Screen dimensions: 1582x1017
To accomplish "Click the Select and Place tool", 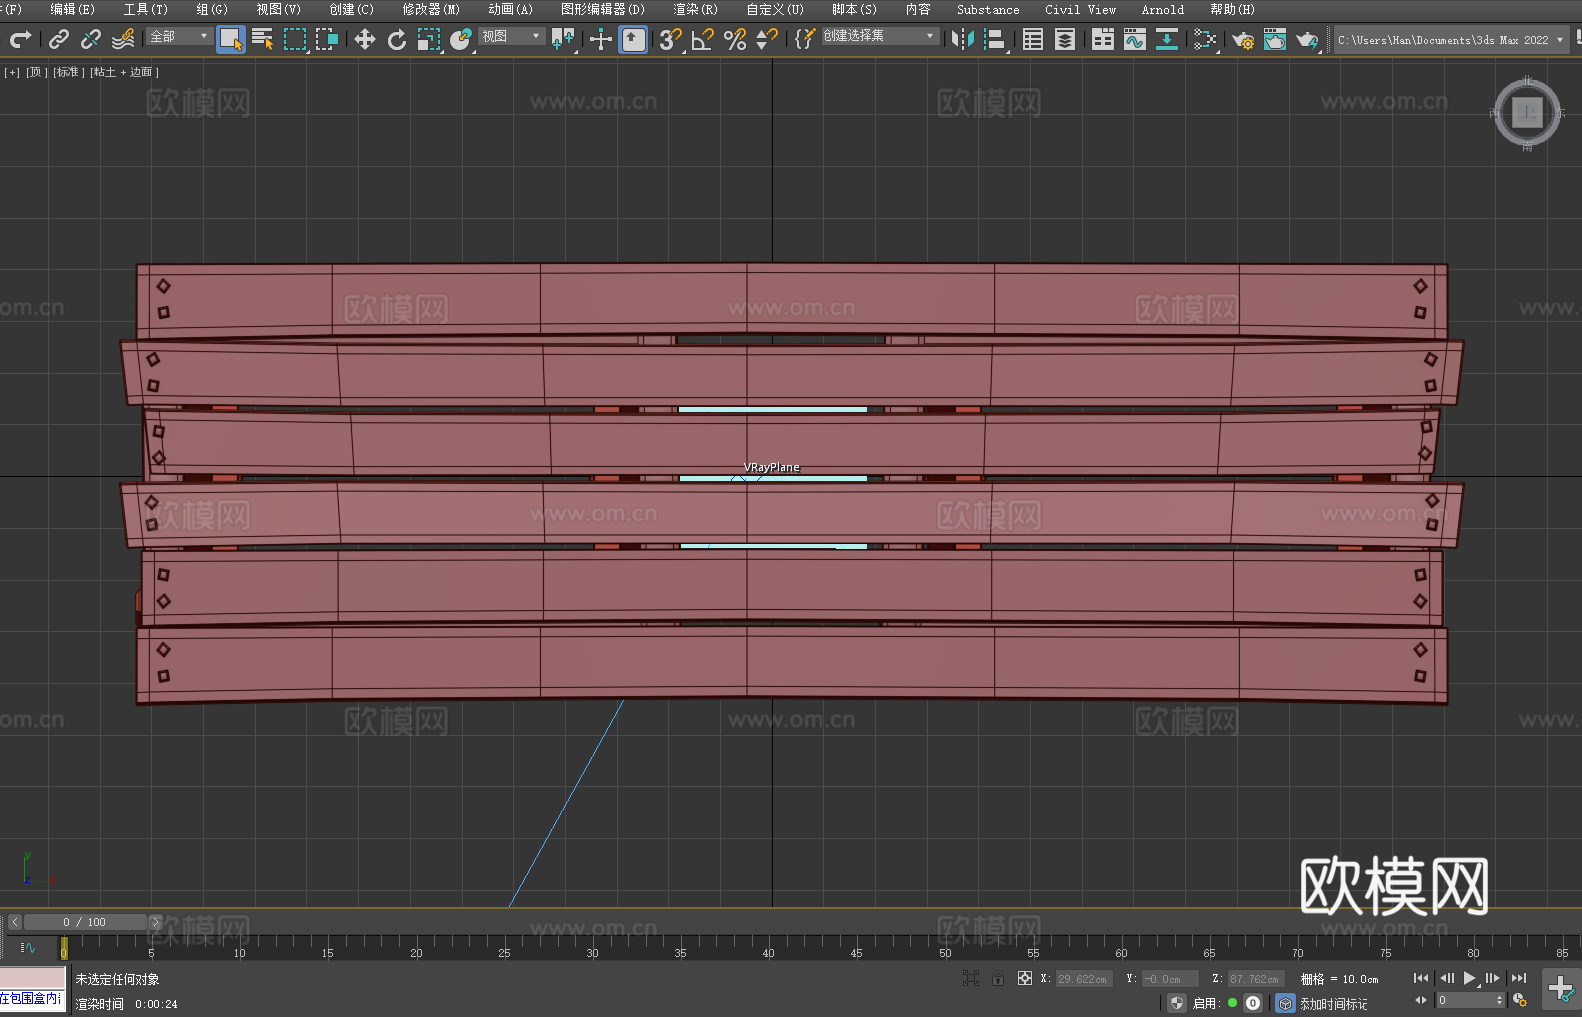I will point(461,39).
